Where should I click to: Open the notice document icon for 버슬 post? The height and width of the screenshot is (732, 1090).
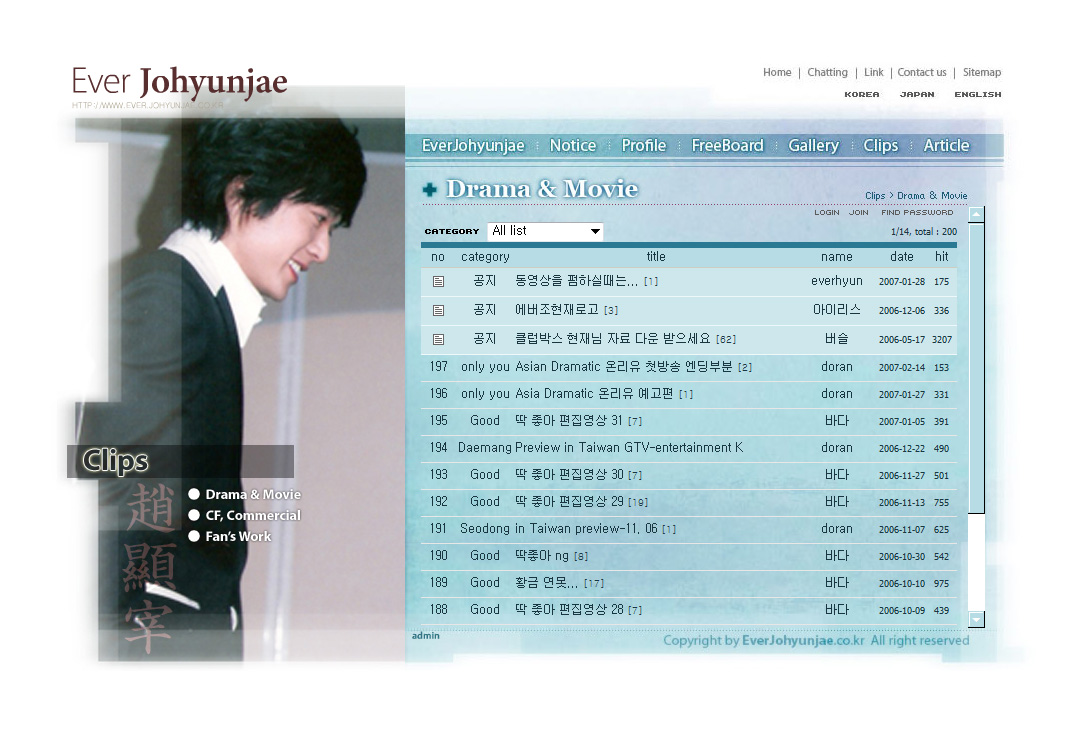(x=438, y=339)
